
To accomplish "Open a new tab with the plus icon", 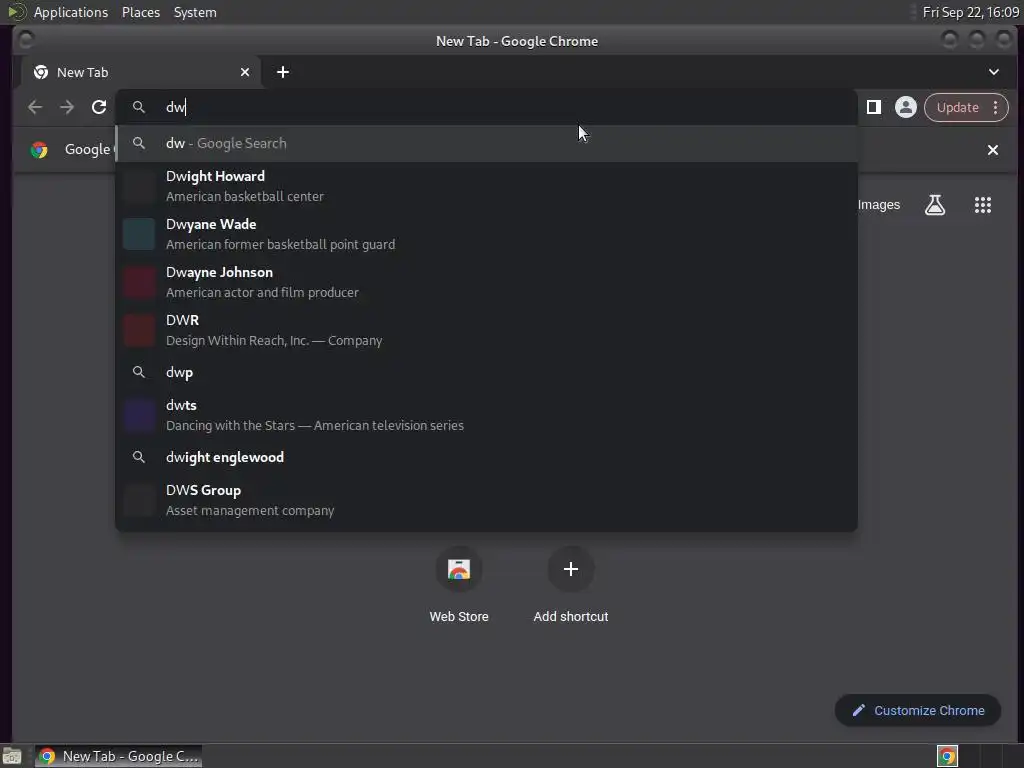I will [x=283, y=72].
